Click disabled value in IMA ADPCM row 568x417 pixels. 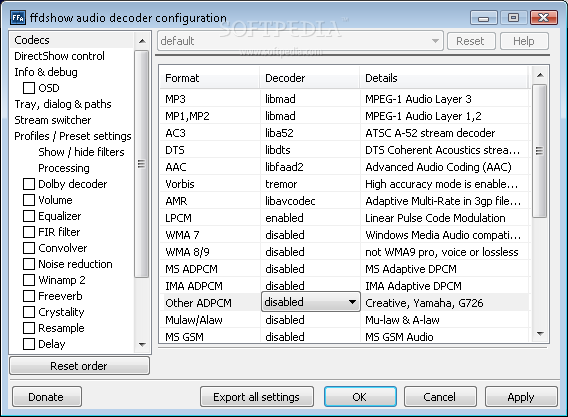tap(285, 286)
